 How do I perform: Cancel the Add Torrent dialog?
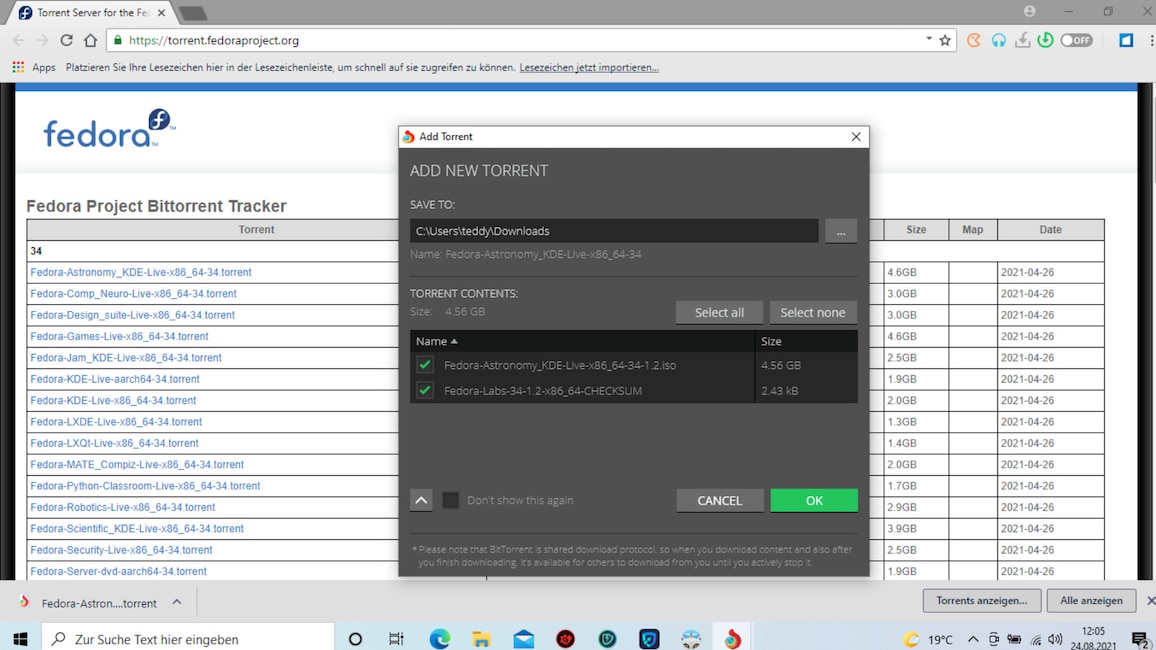tap(720, 500)
